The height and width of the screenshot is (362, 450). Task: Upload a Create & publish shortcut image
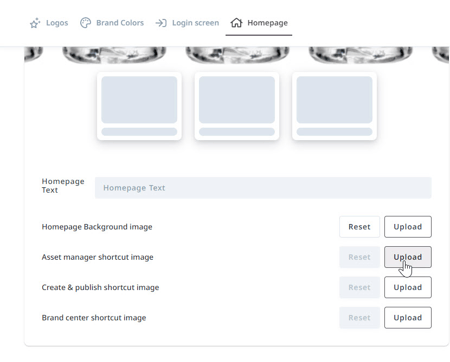[x=408, y=287]
